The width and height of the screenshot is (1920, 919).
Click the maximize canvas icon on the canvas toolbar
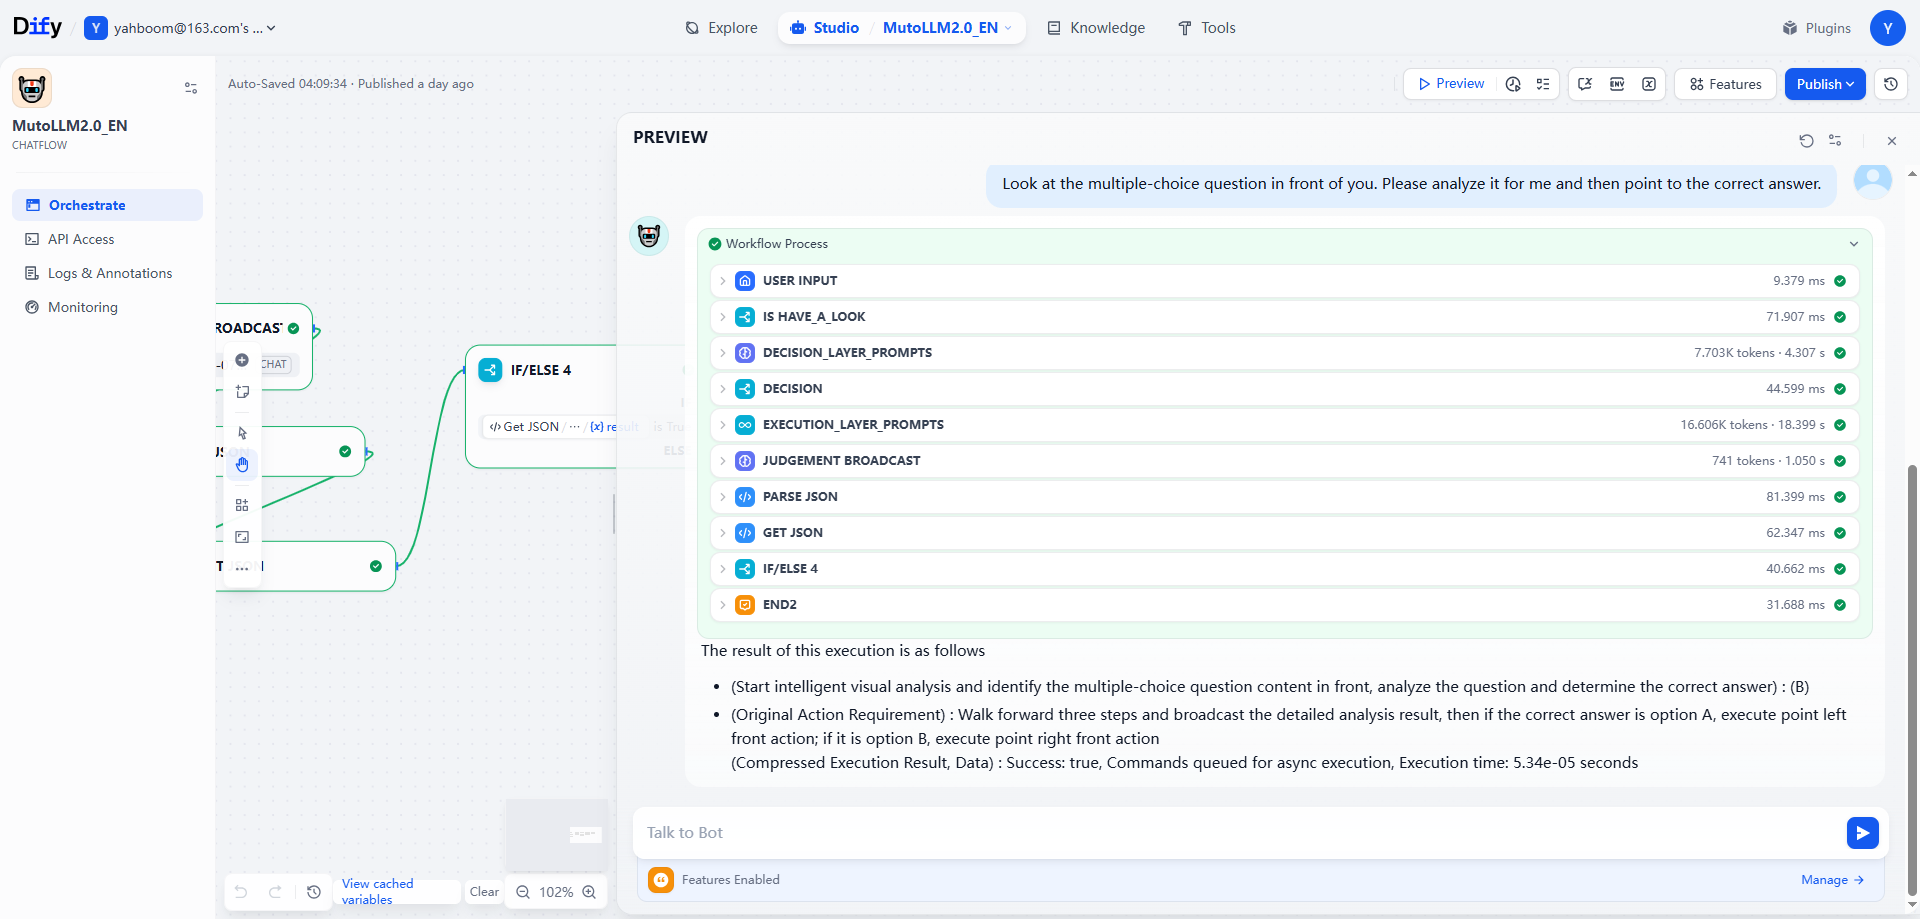tap(242, 537)
